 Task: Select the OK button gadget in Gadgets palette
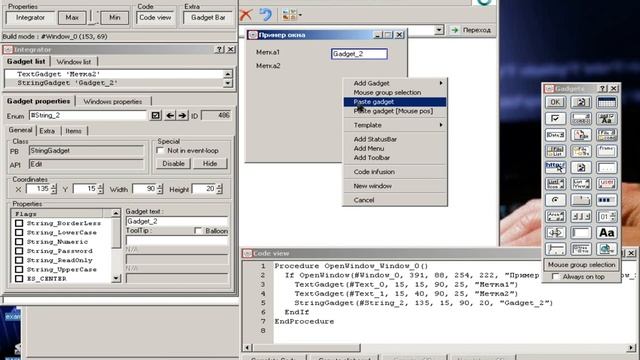click(x=555, y=102)
